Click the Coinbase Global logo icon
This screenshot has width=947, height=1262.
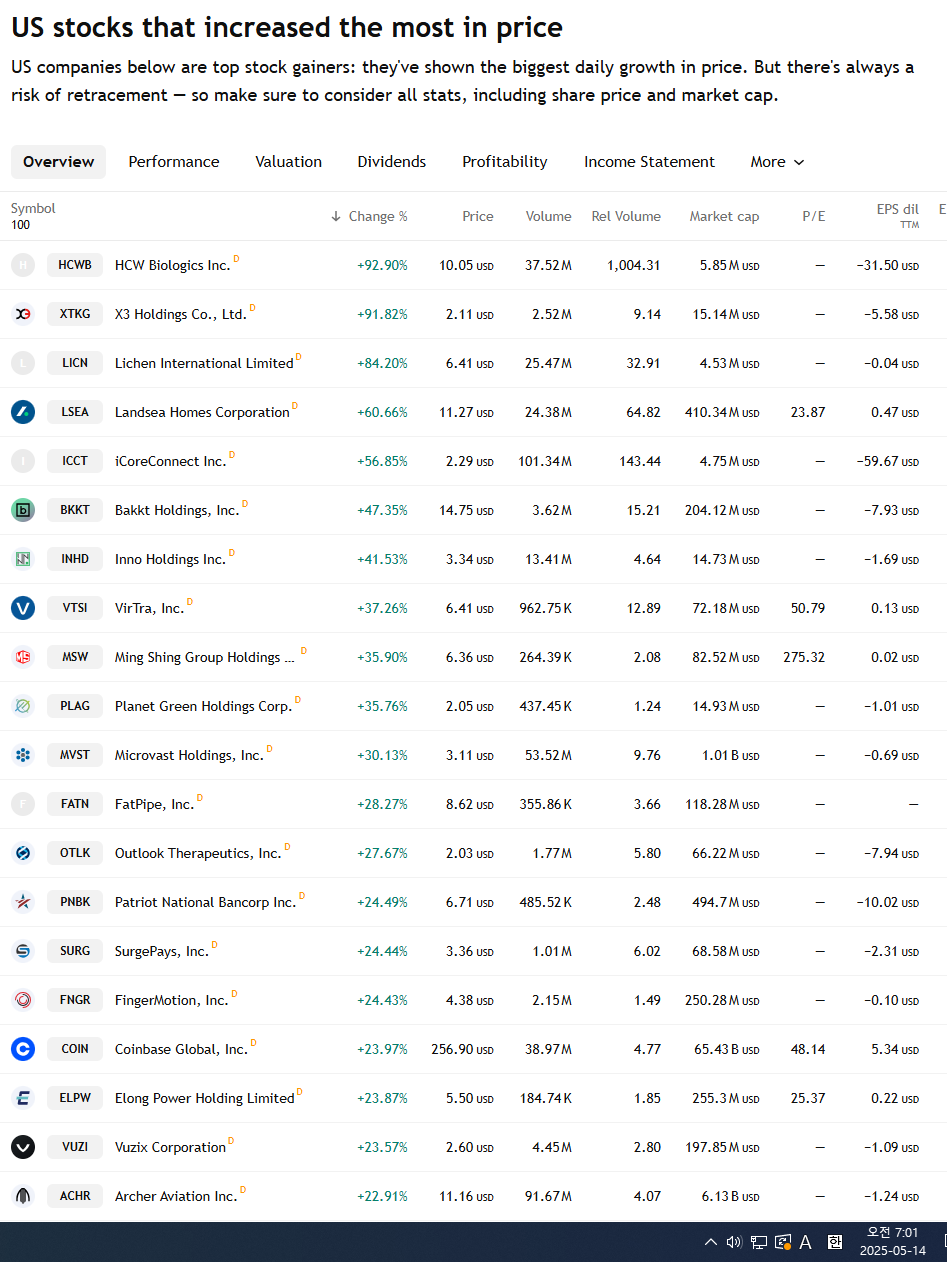click(23, 1049)
